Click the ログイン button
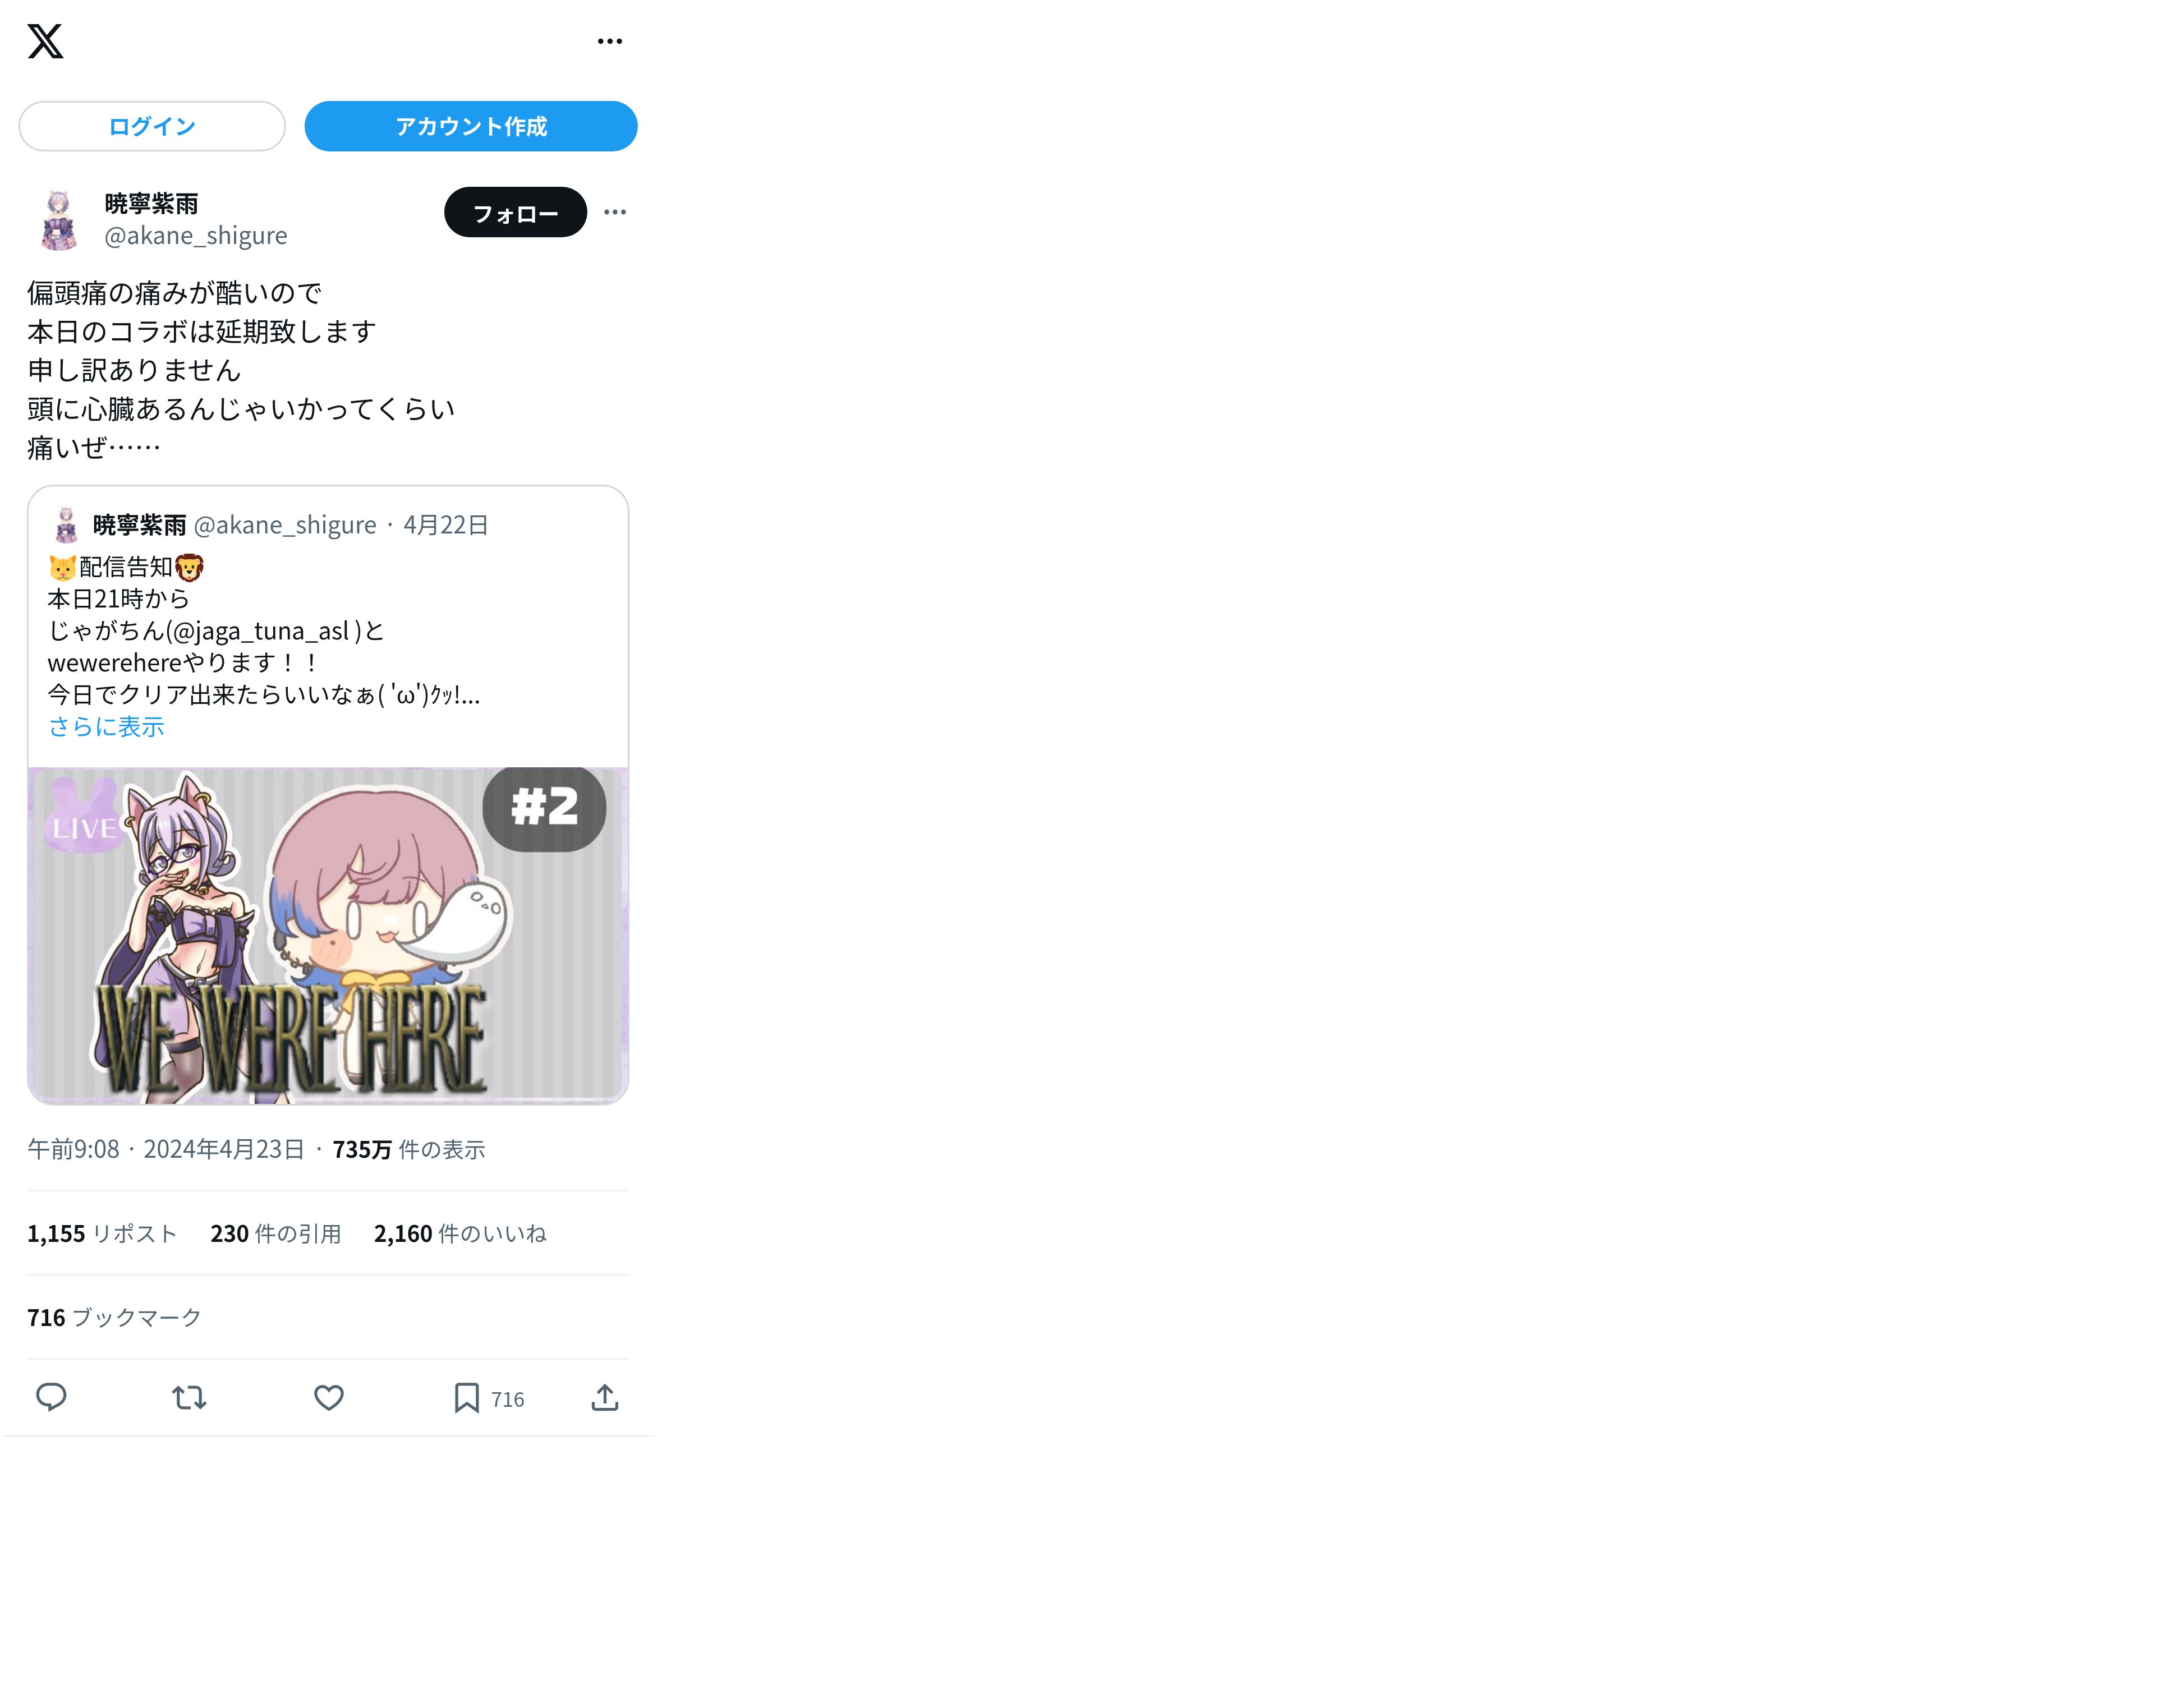 [x=152, y=126]
